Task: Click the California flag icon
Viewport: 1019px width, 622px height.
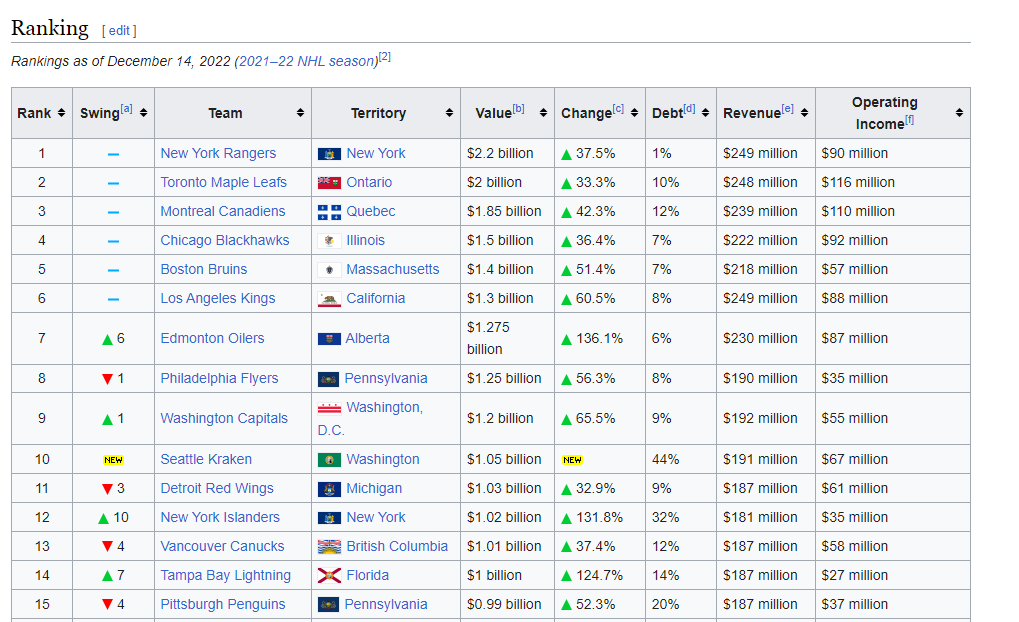Action: click(329, 299)
